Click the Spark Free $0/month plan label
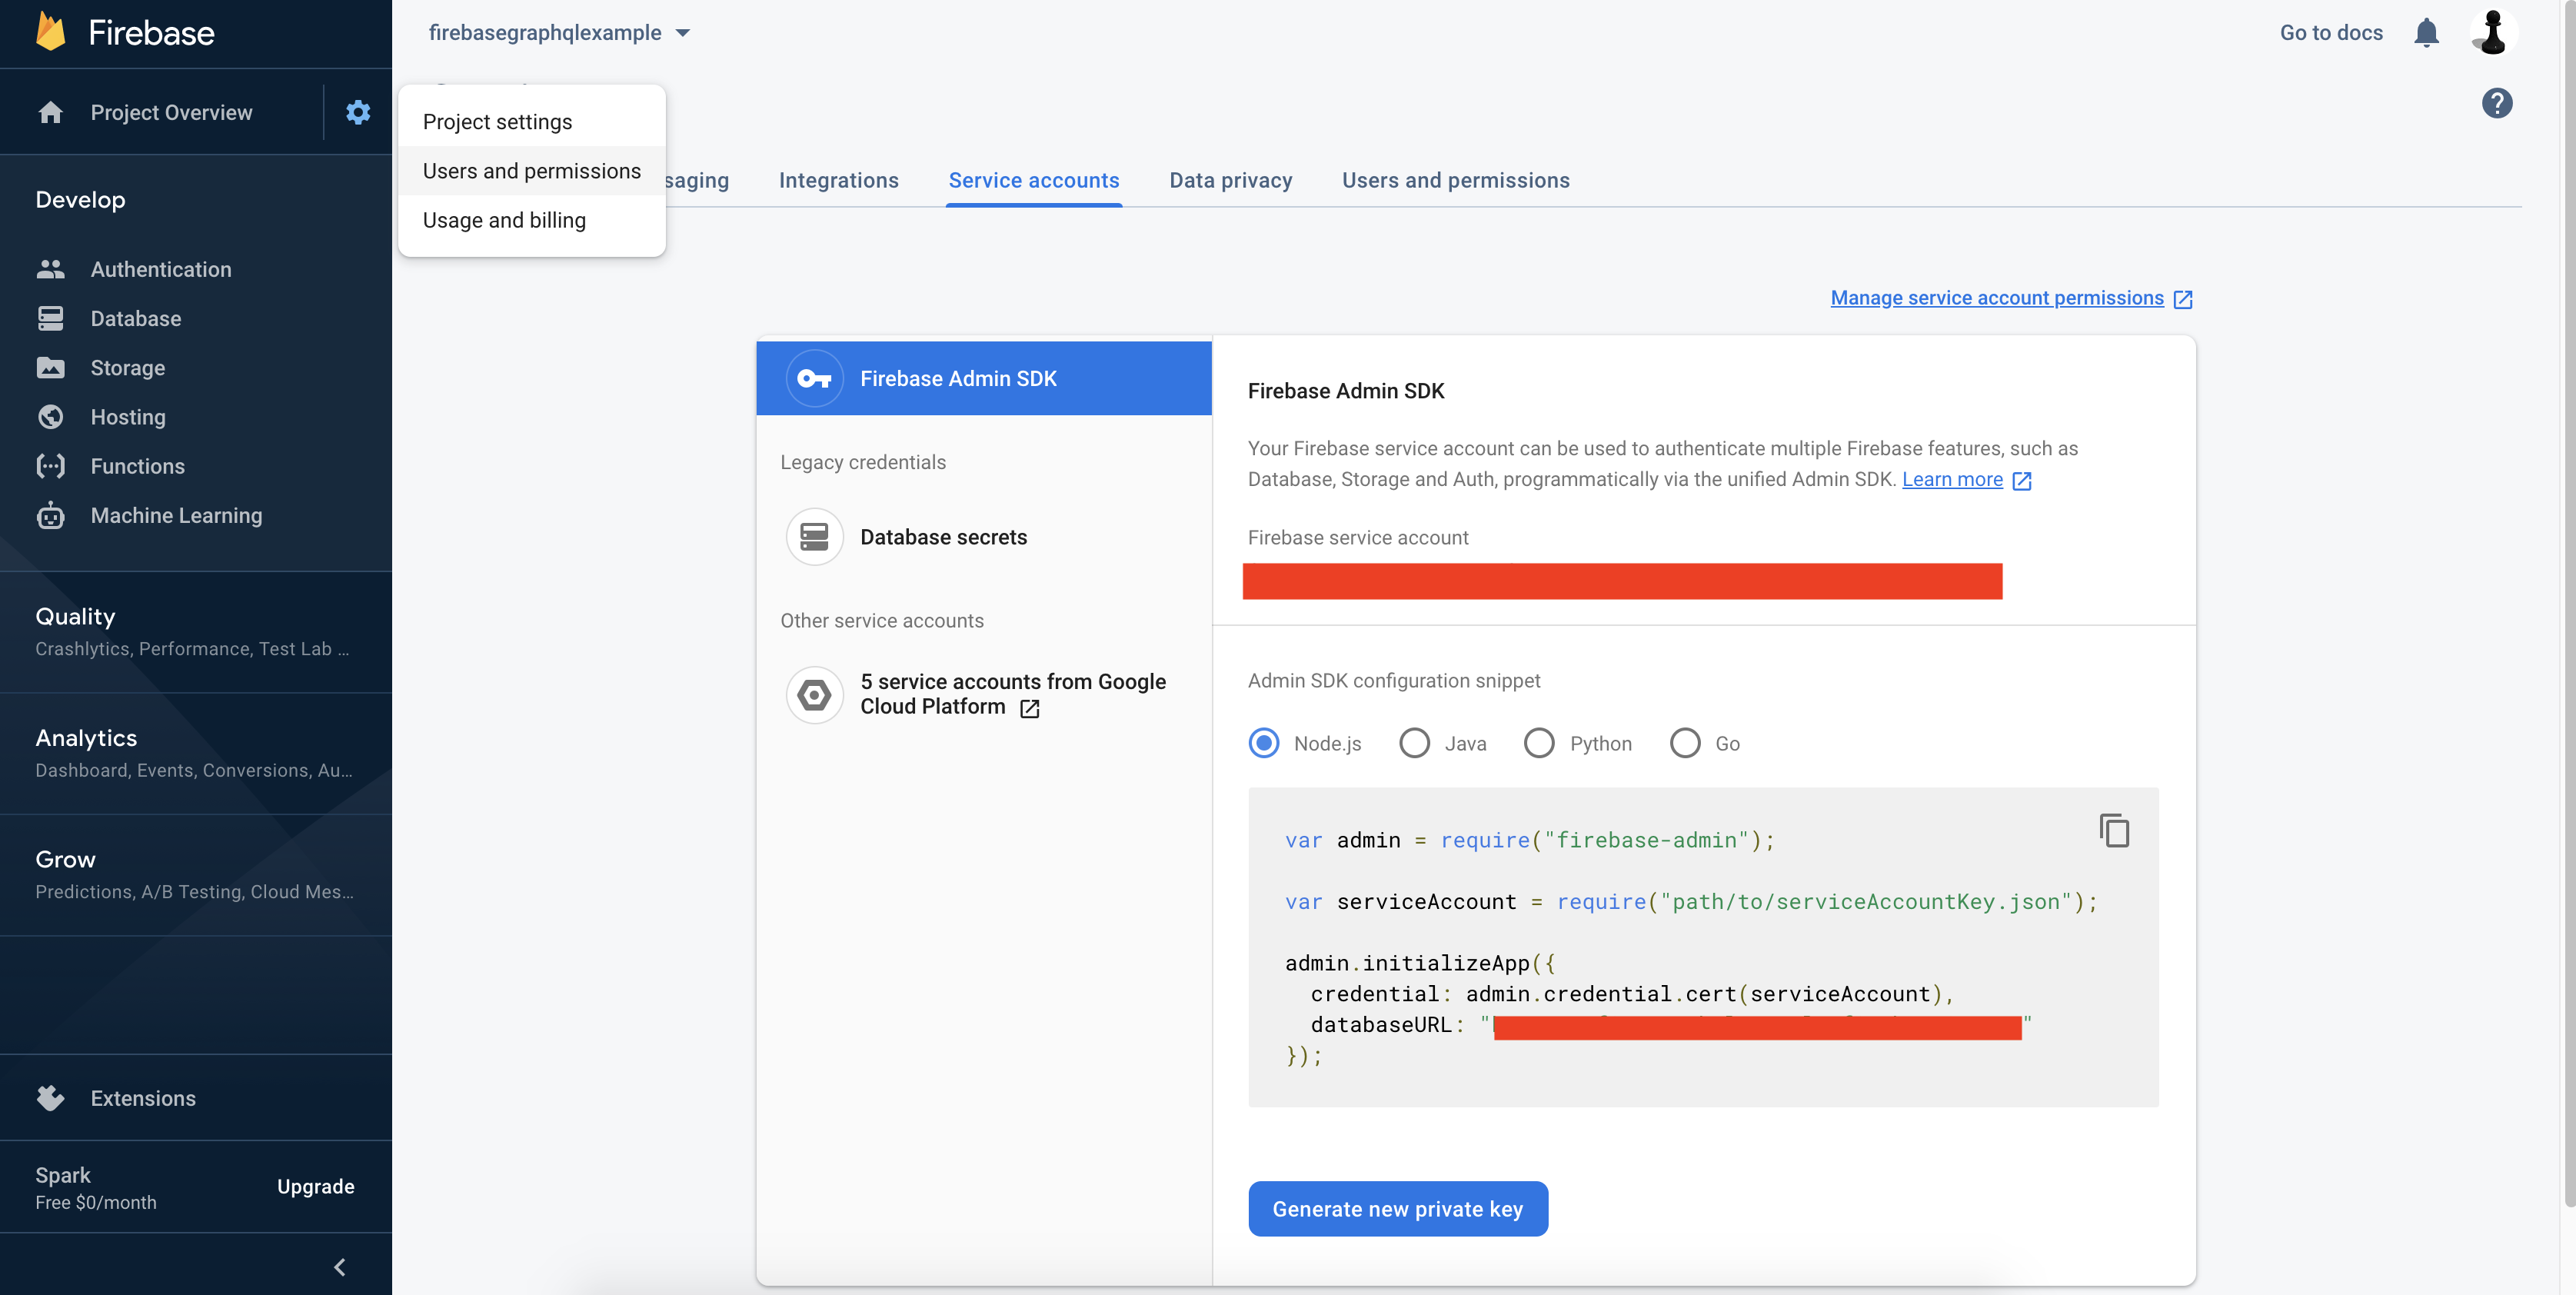Viewport: 2576px width, 1295px height. tap(96, 1187)
